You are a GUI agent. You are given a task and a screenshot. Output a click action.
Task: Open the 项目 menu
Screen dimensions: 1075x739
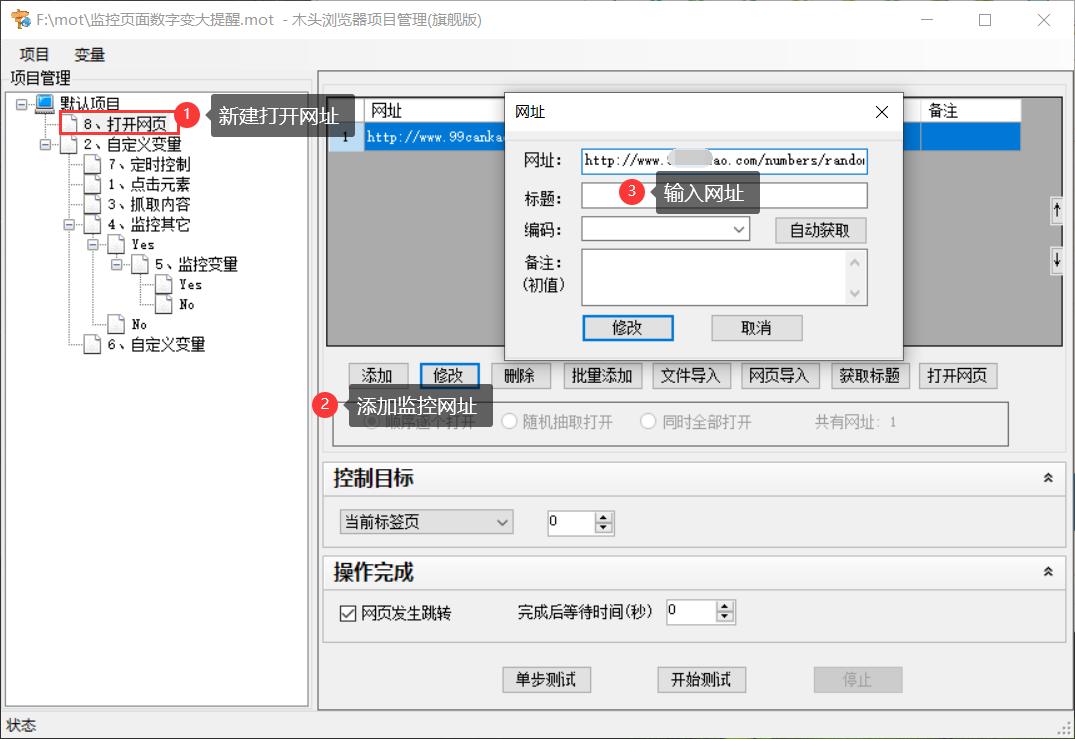(33, 54)
